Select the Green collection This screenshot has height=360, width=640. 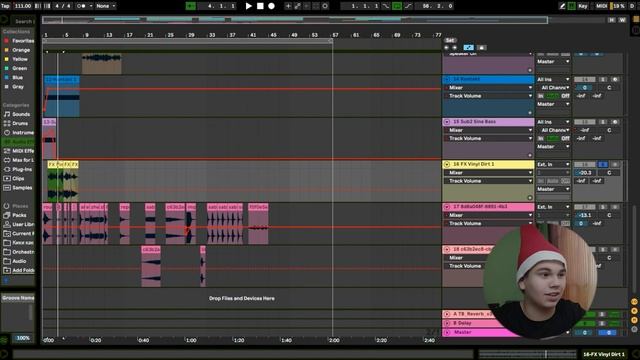16,68
